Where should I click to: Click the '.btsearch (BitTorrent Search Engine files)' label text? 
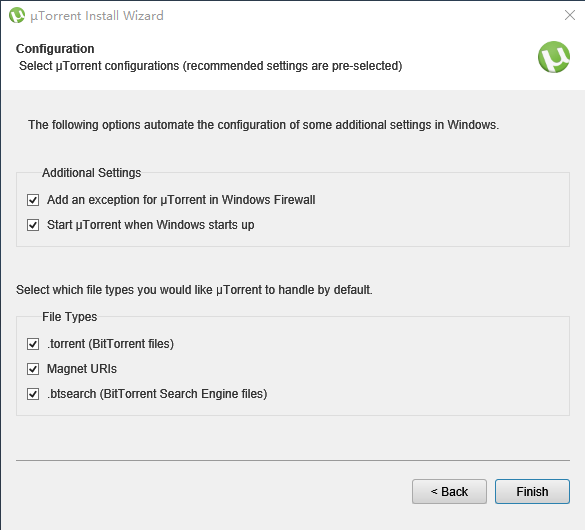(157, 394)
